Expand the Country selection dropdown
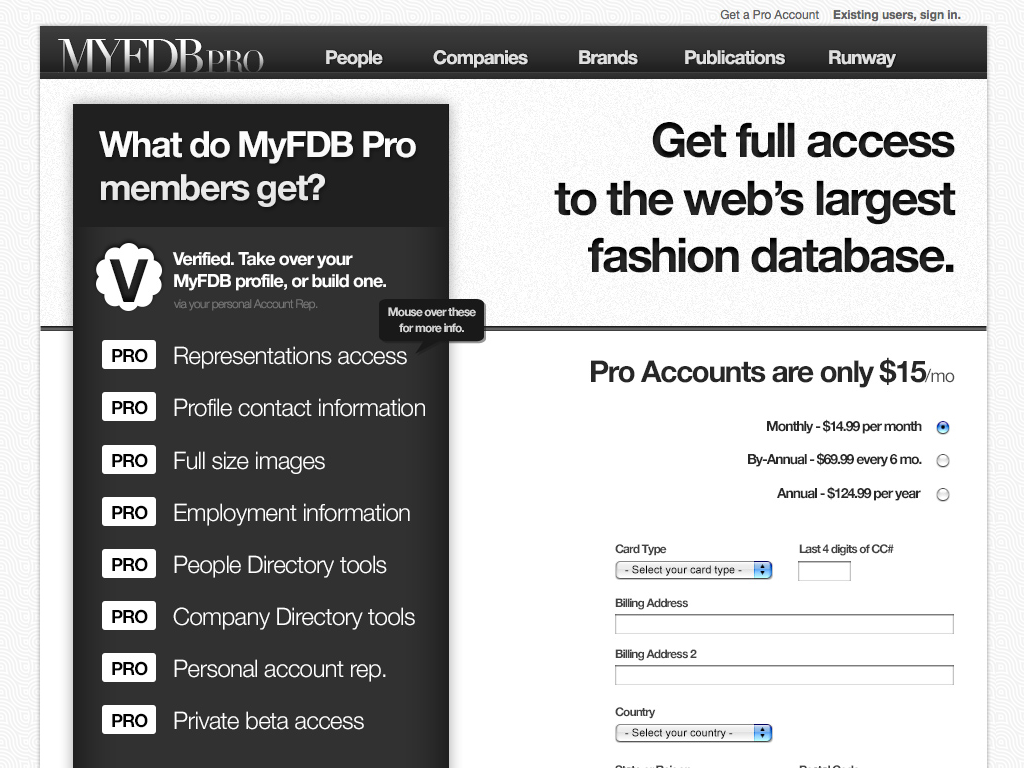 pos(693,733)
